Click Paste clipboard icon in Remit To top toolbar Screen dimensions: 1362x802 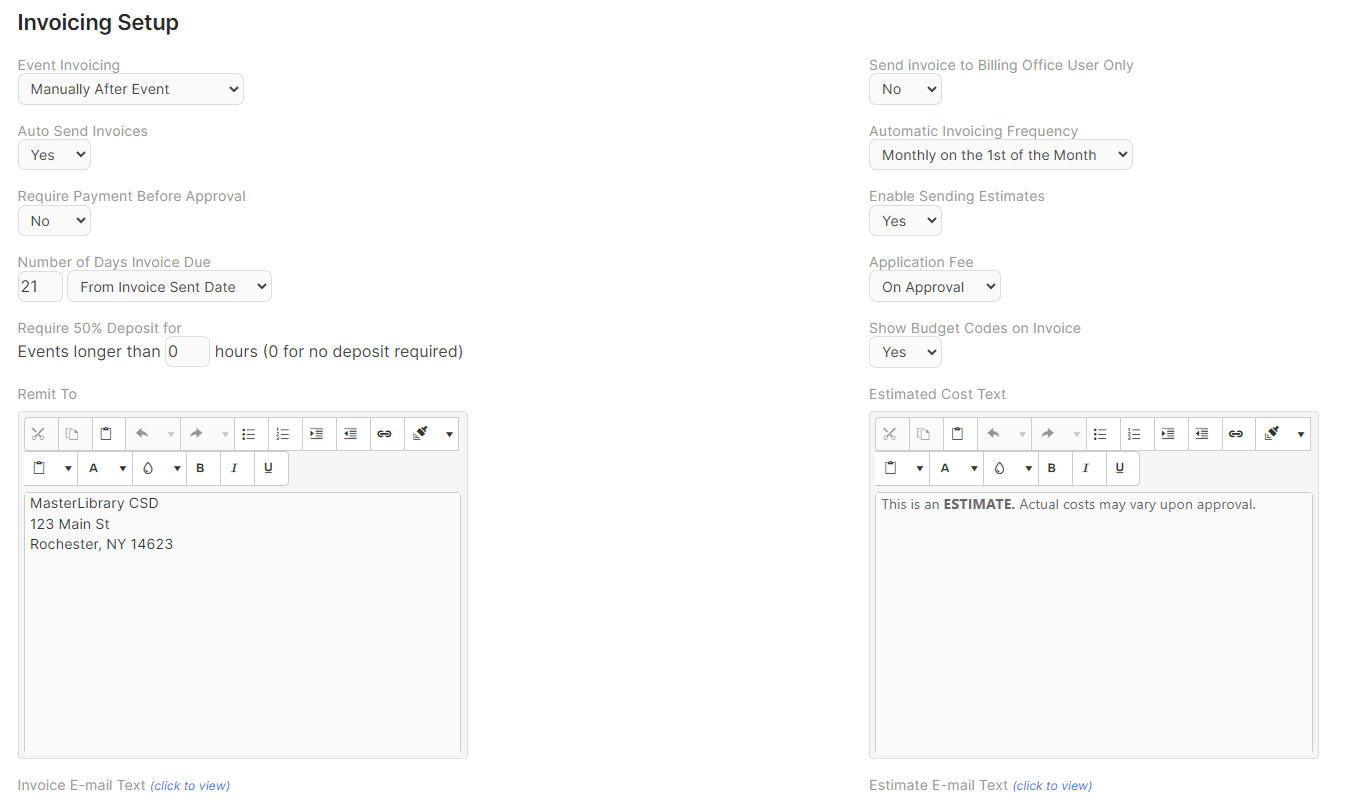click(x=106, y=434)
